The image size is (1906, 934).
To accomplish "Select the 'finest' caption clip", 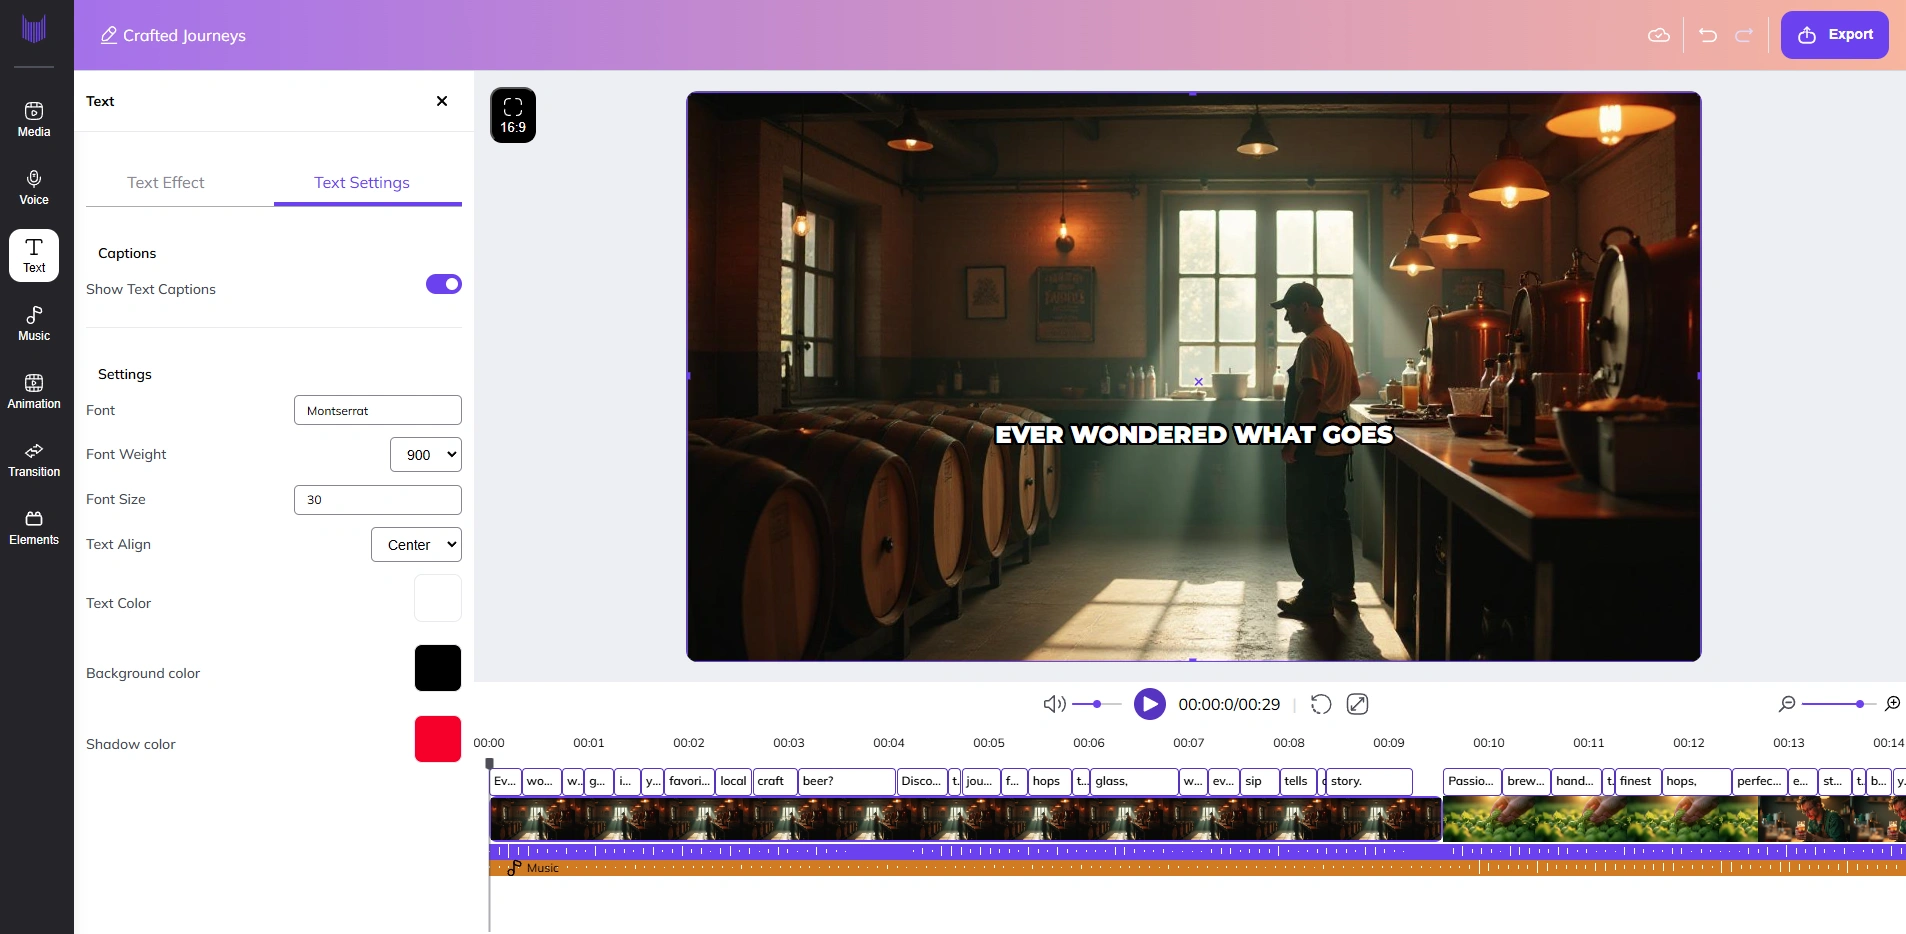I will tap(1638, 781).
